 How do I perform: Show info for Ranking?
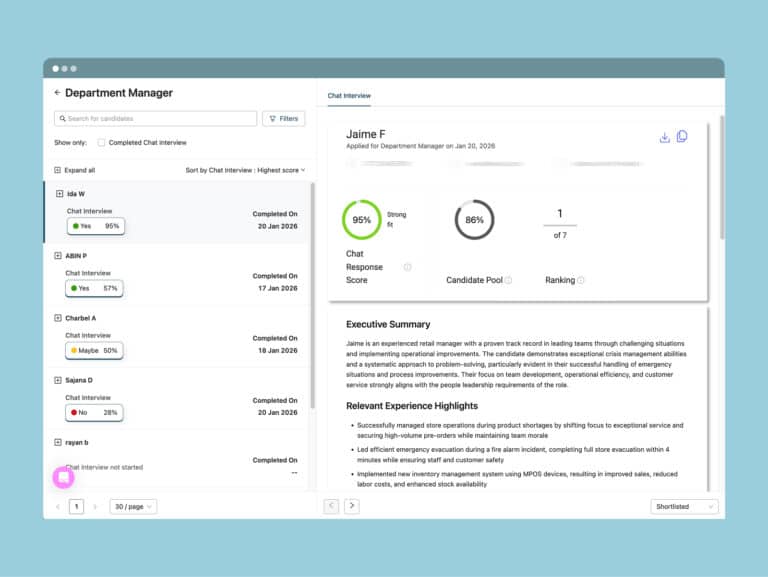click(x=580, y=280)
